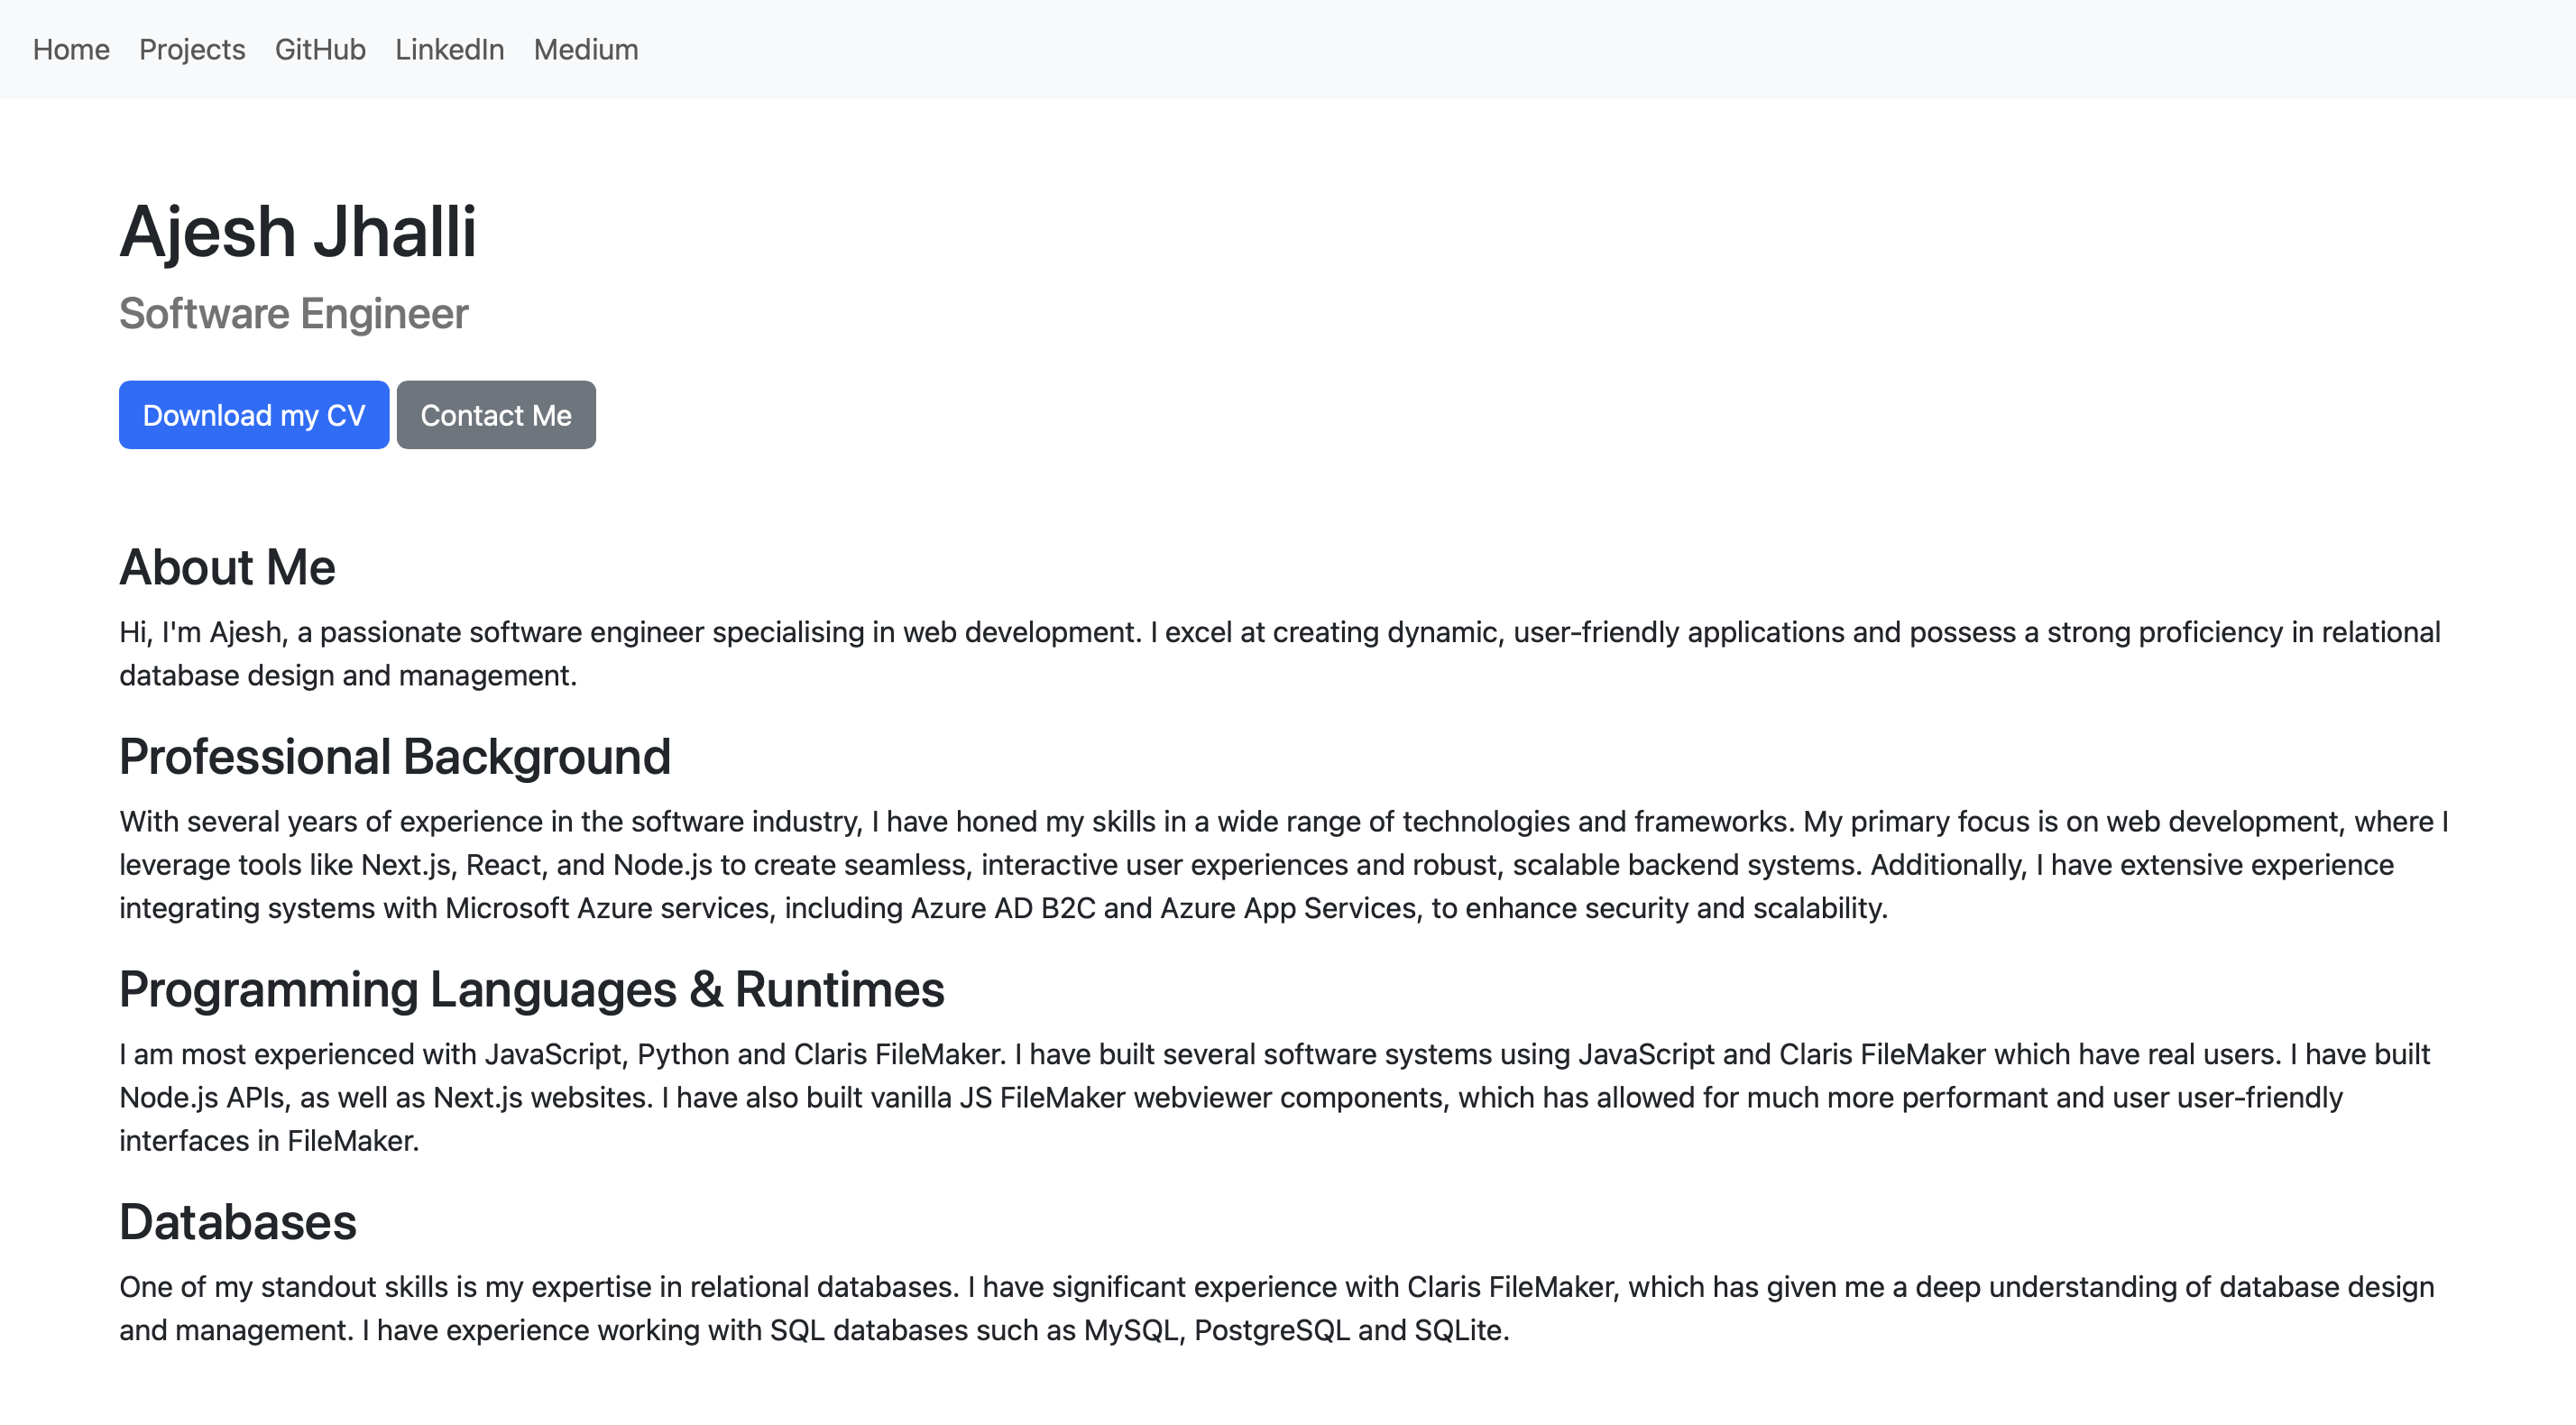Screen dimensions: 2576x1425
Task: Click the navigation bar Projects item
Action: (191, 48)
